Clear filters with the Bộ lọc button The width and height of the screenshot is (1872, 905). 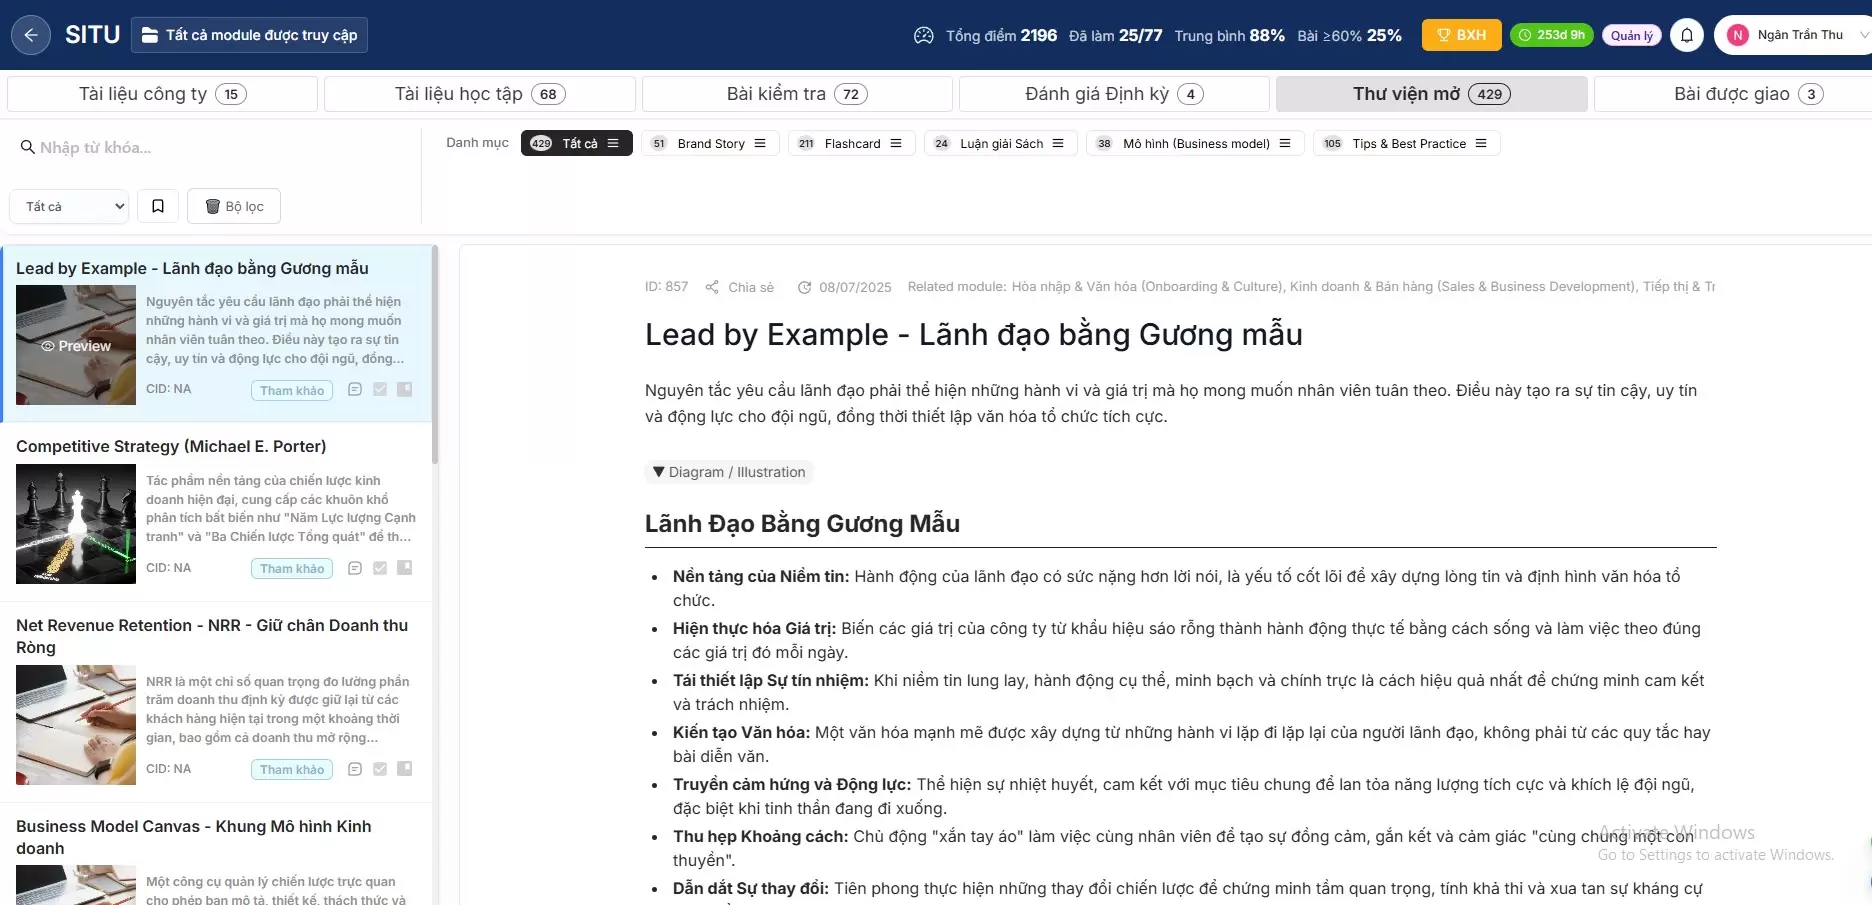pyautogui.click(x=234, y=206)
